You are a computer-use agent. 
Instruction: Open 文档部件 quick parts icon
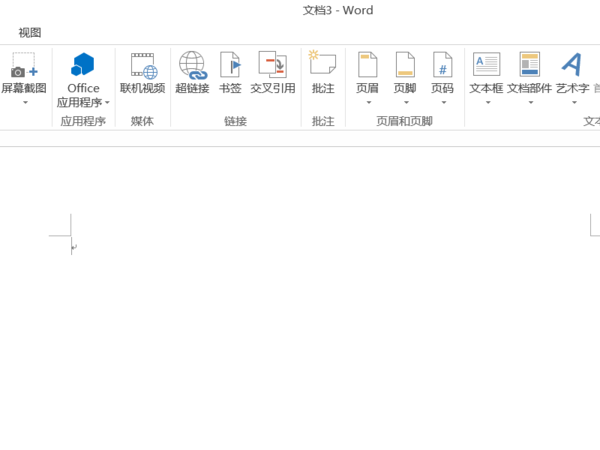tap(530, 64)
